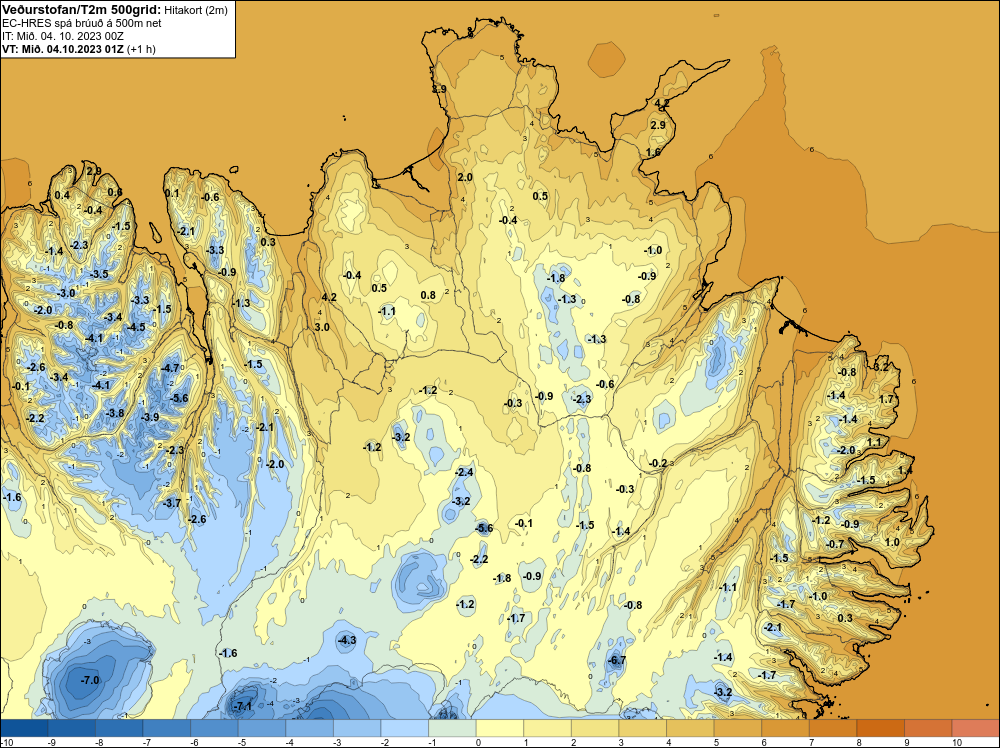The width and height of the screenshot is (1000, 748).
Task: Click the -3.7 temperature value
Action: pyautogui.click(x=172, y=503)
